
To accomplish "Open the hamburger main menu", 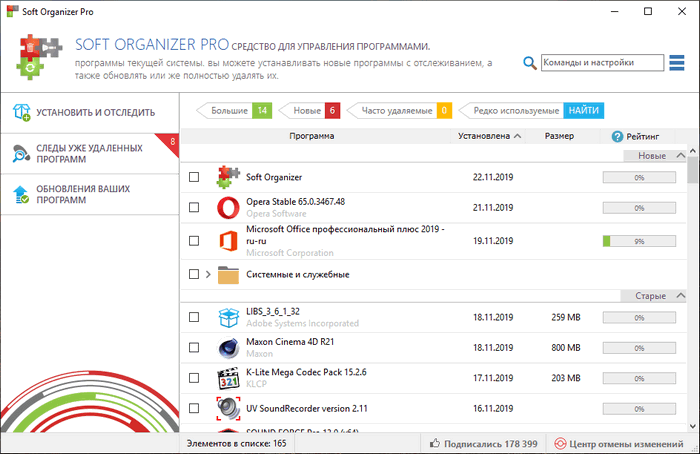I will [x=677, y=63].
